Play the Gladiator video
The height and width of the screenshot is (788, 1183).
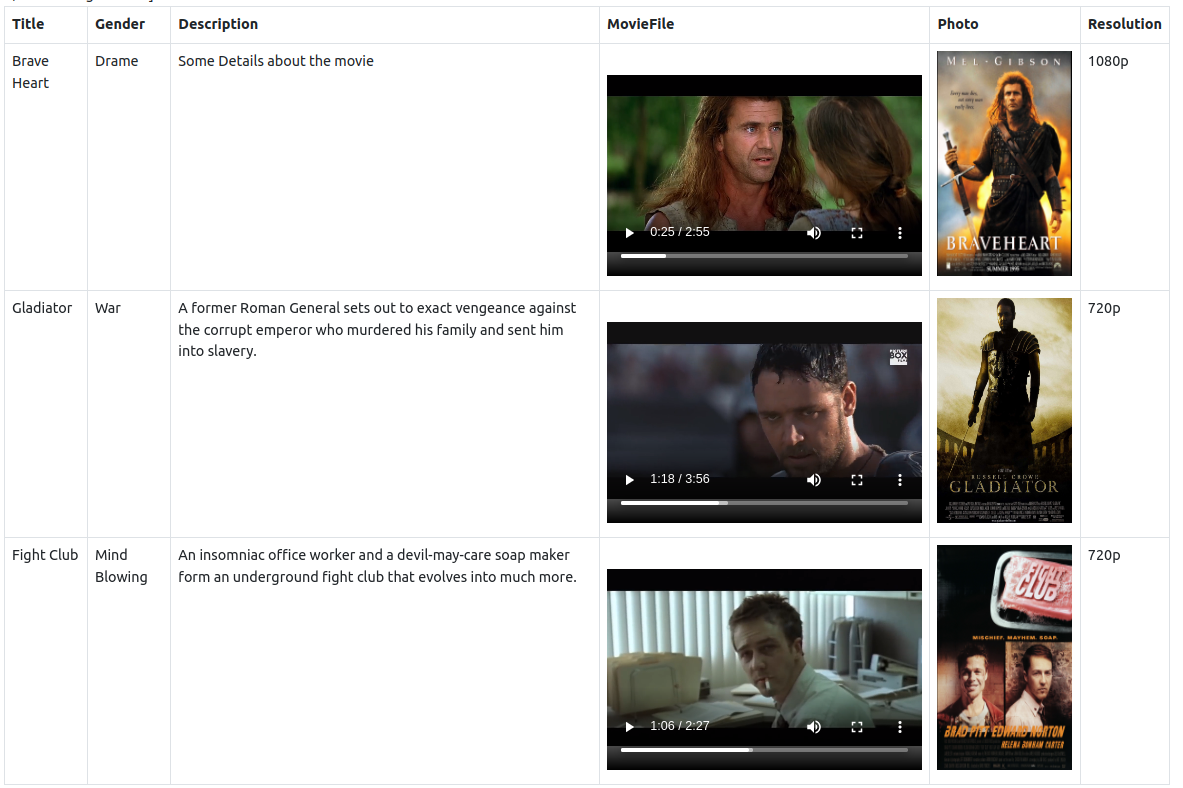coord(629,479)
